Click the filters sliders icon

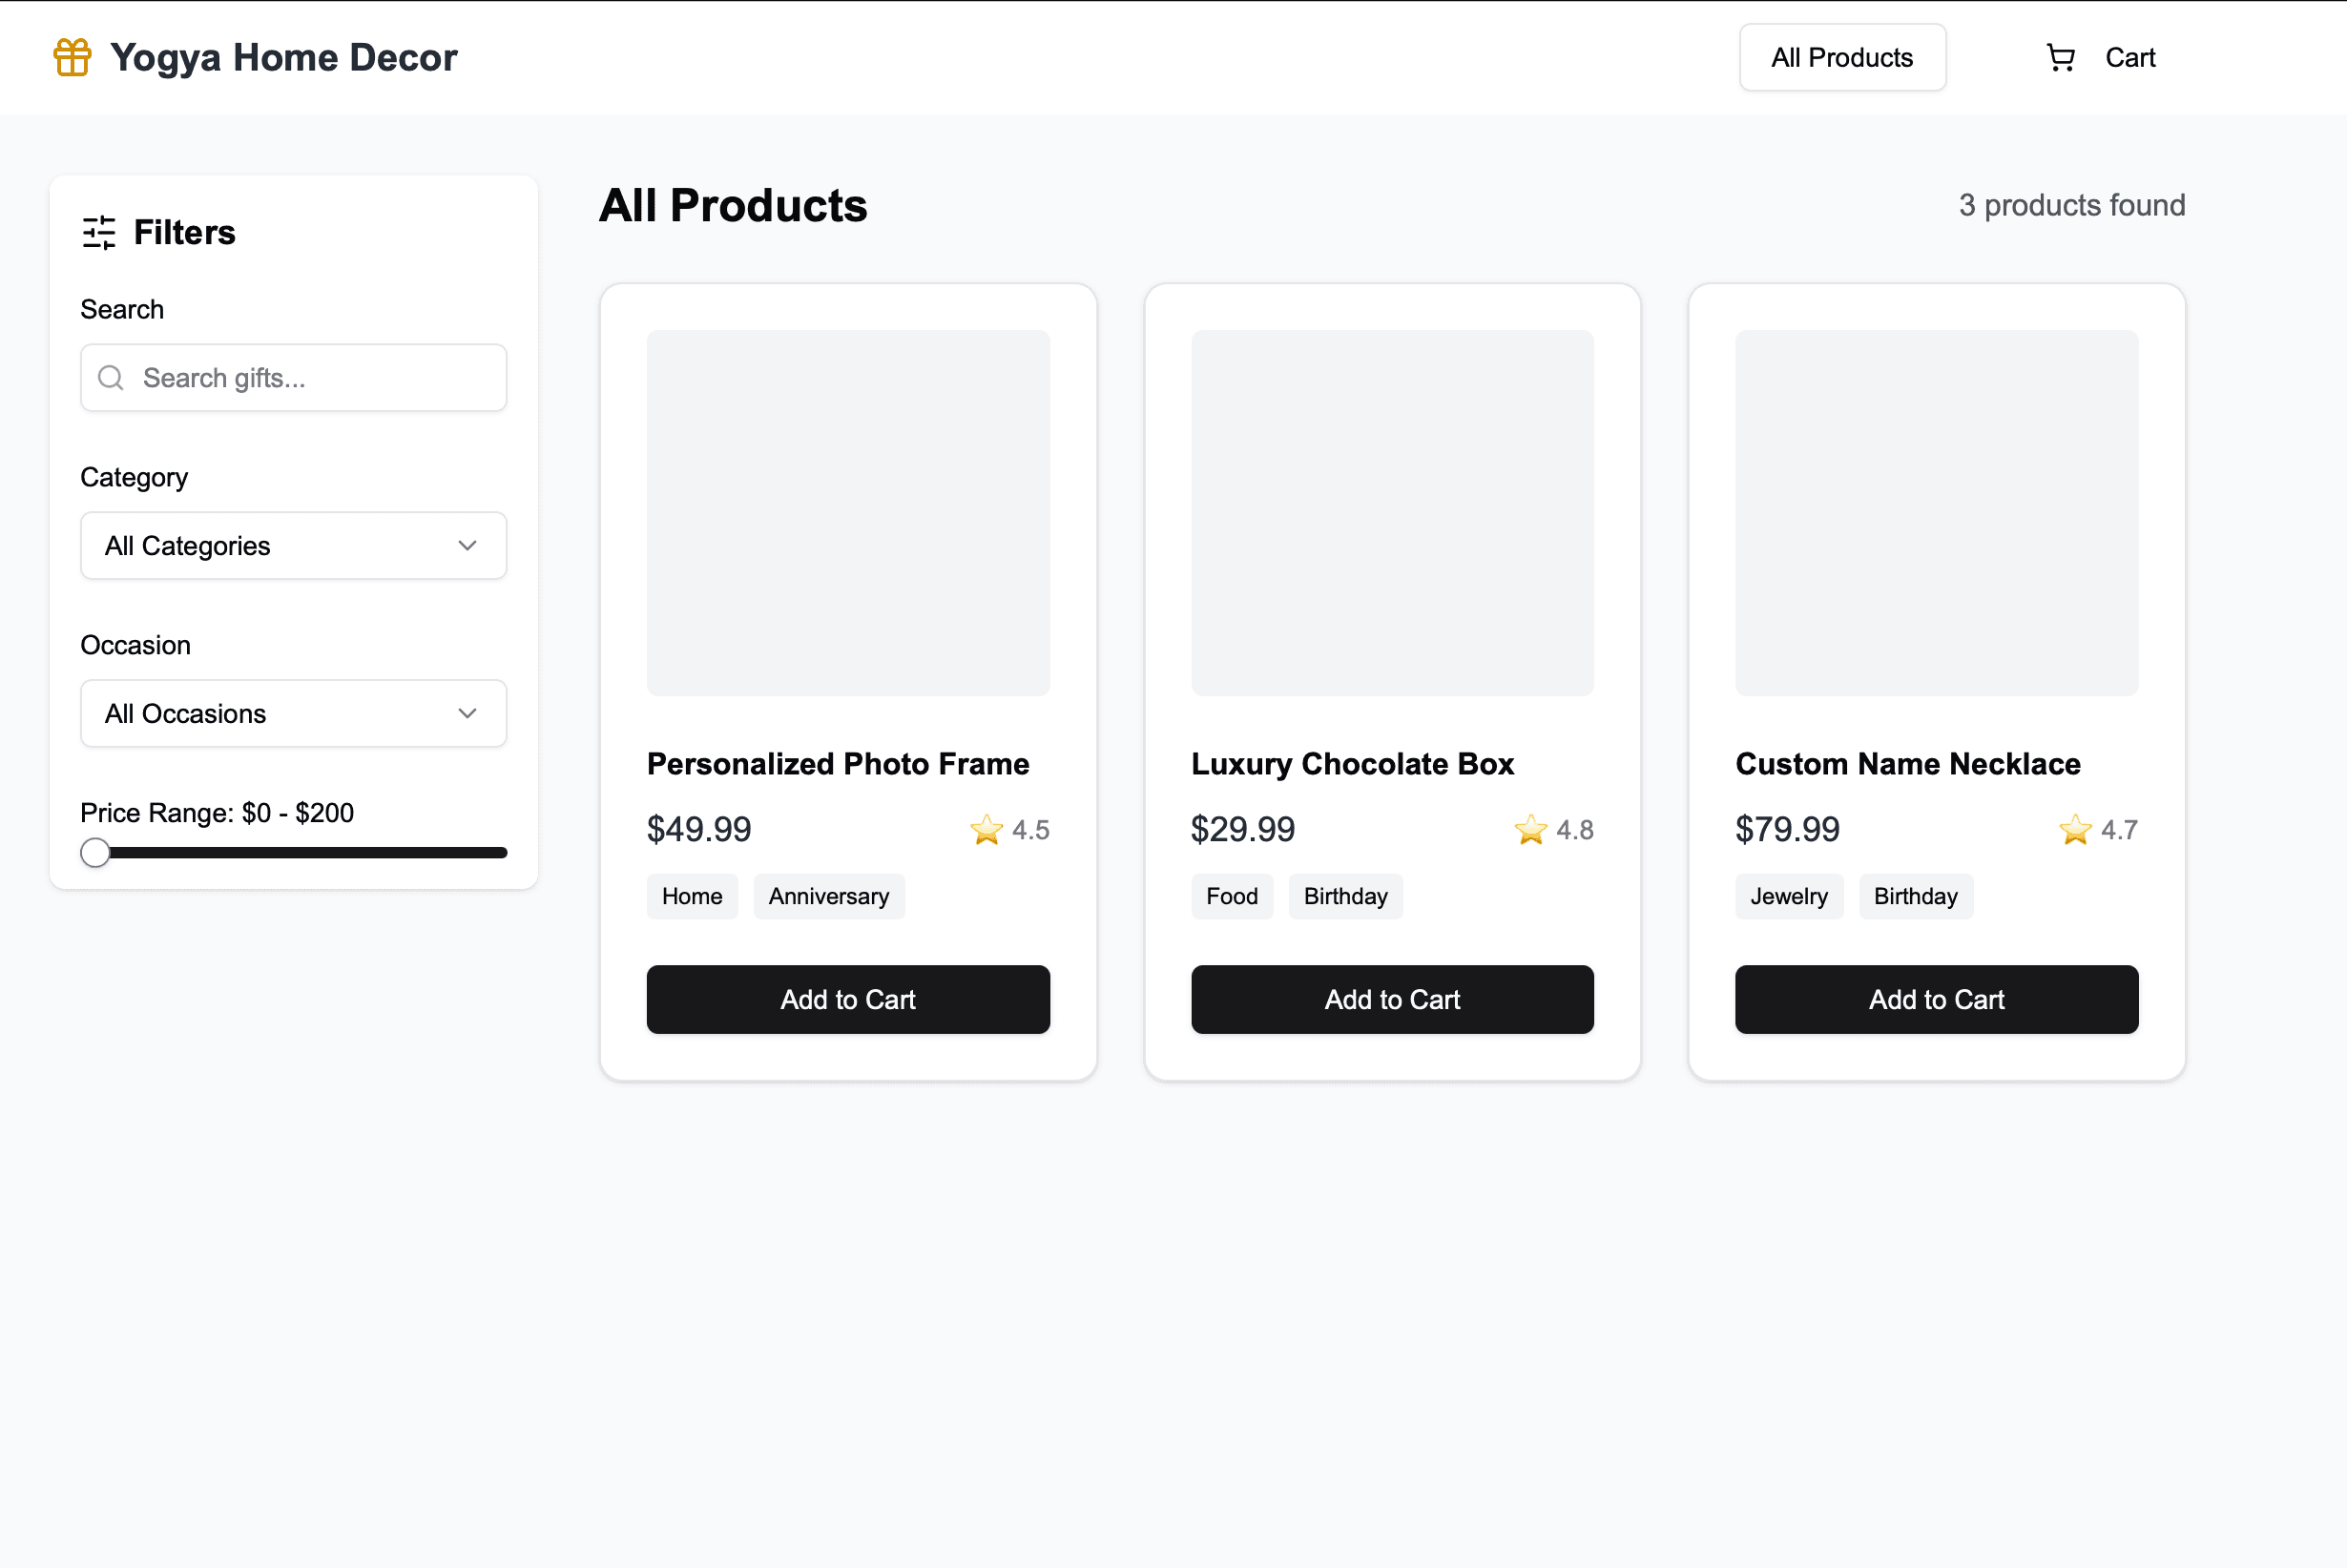point(99,232)
